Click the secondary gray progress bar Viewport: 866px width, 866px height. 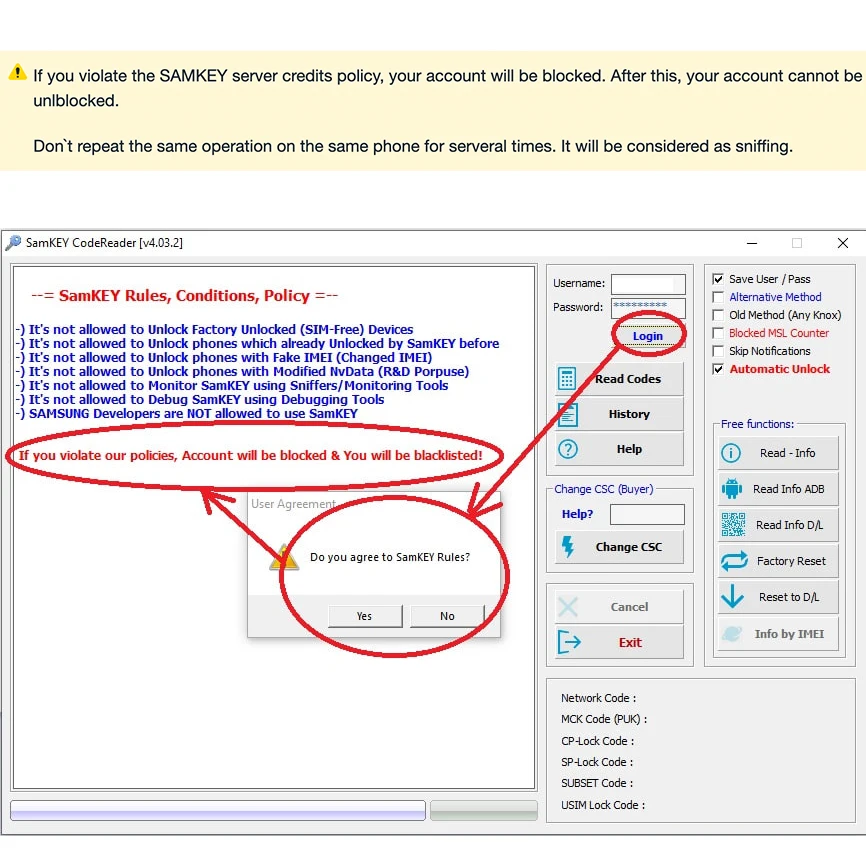pos(484,810)
